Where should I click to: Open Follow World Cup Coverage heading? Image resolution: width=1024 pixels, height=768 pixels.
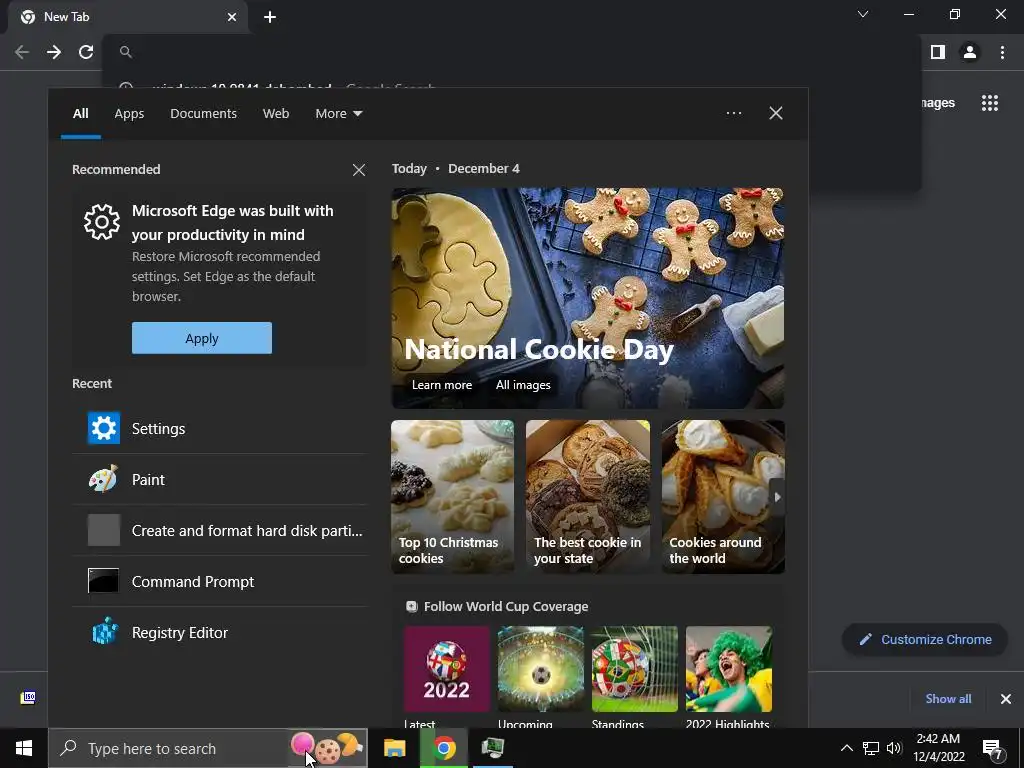[505, 606]
